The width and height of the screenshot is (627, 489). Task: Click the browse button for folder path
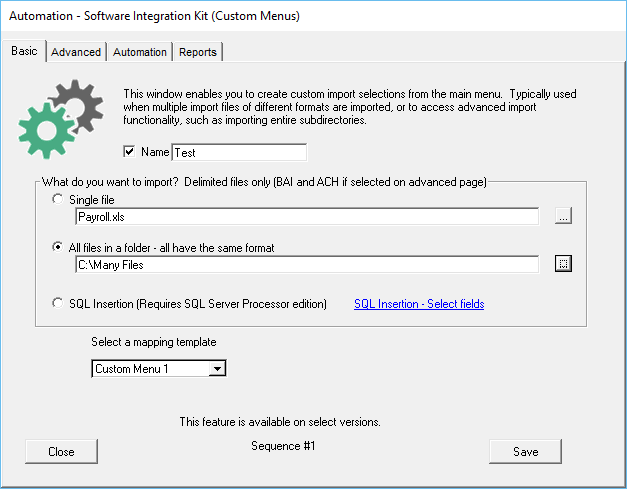(x=564, y=264)
